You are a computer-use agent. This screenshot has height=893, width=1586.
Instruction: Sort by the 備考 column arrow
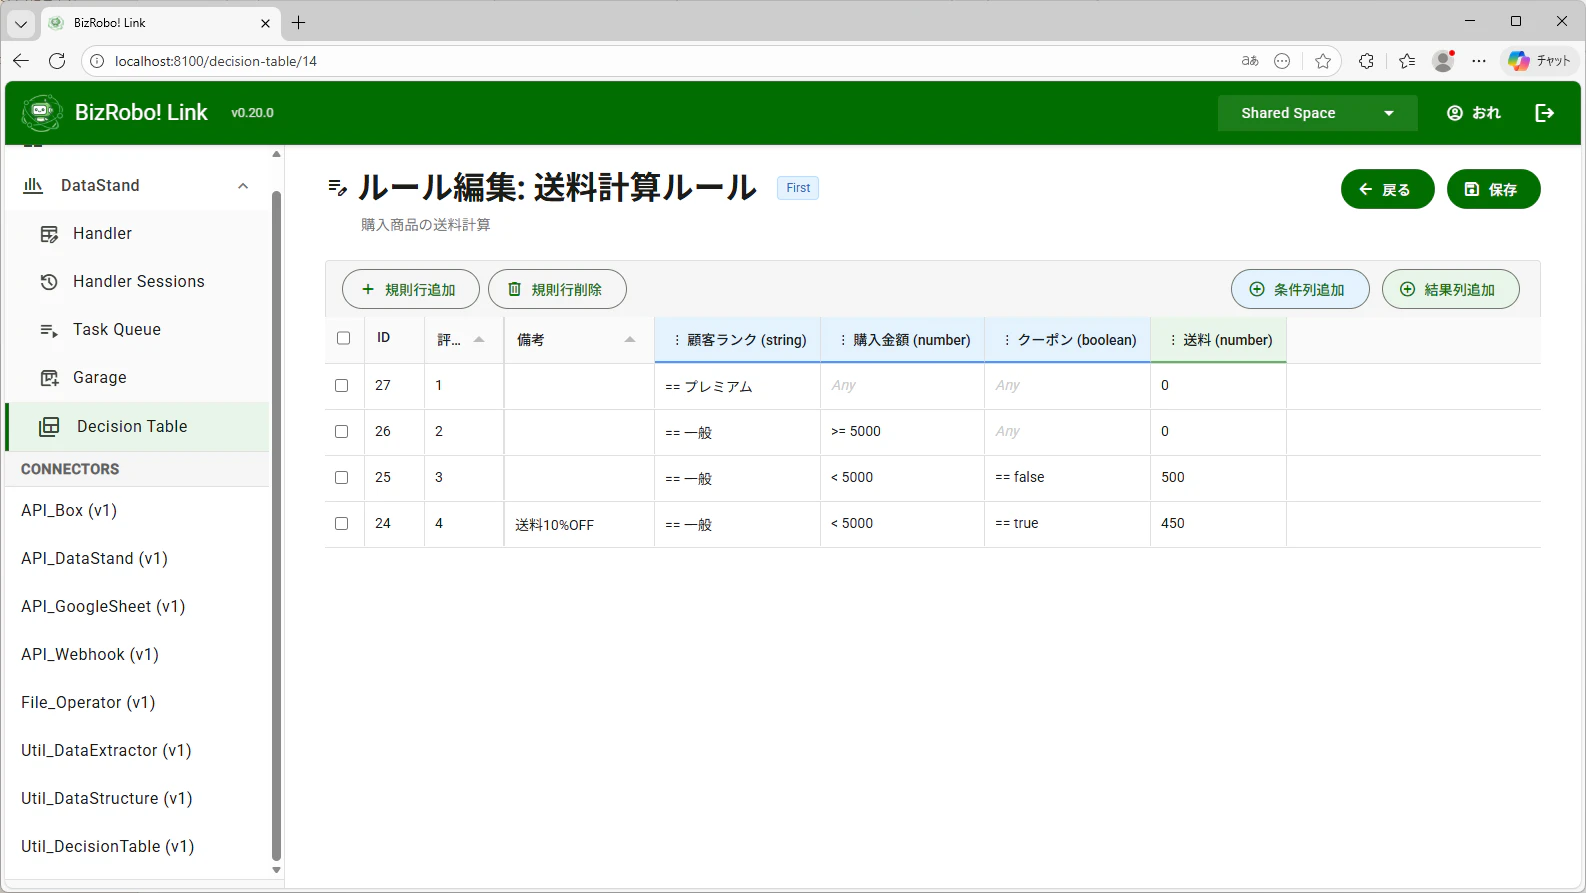pyautogui.click(x=630, y=340)
